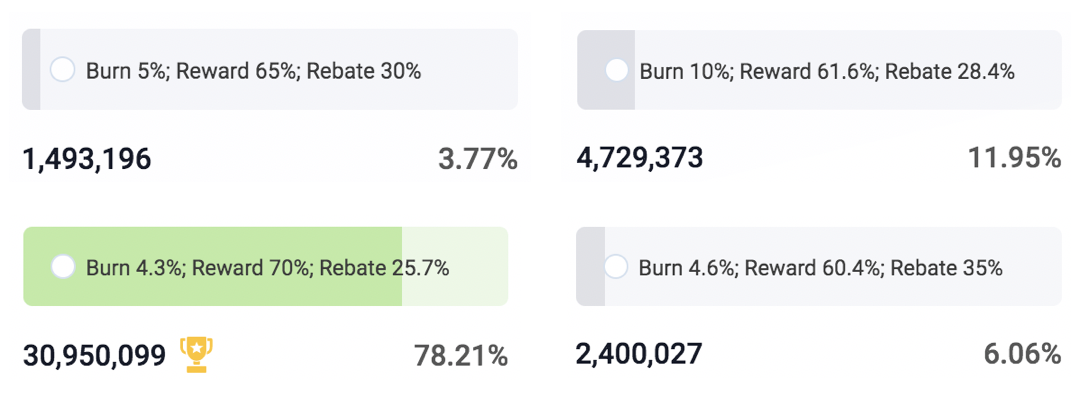
Task: Click the 3.77% result percentage
Action: pos(478,159)
